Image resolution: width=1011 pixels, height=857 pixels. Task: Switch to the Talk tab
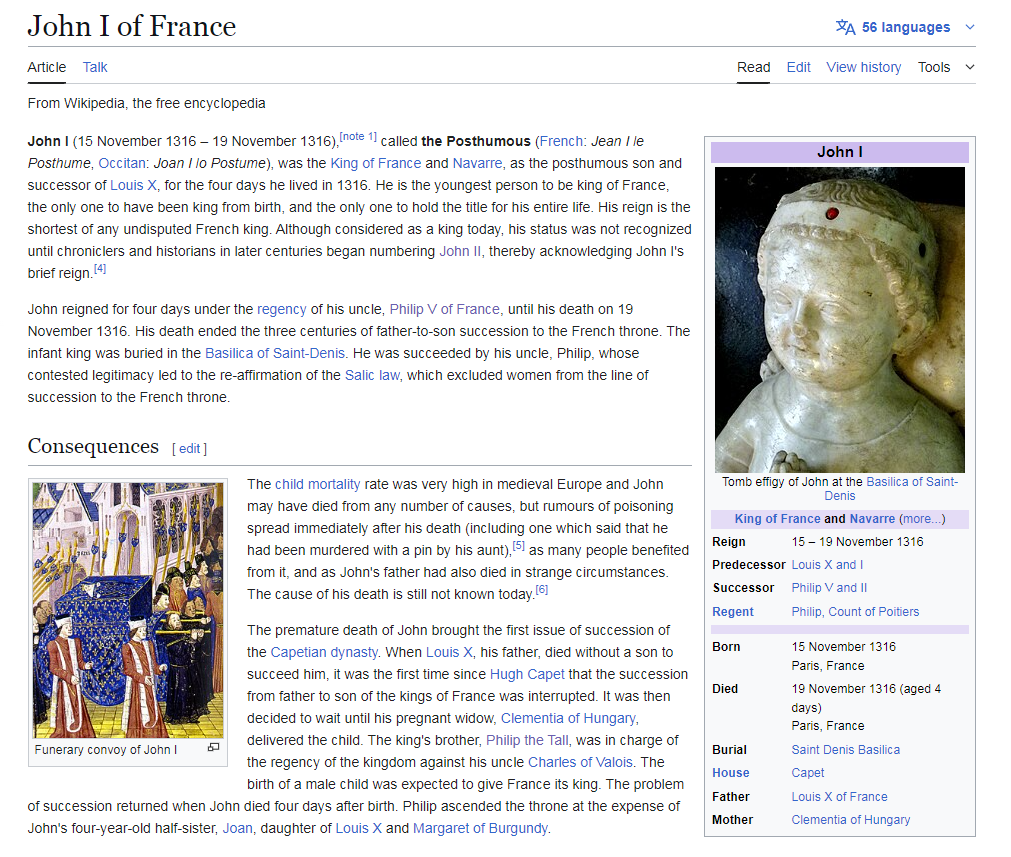click(x=95, y=67)
